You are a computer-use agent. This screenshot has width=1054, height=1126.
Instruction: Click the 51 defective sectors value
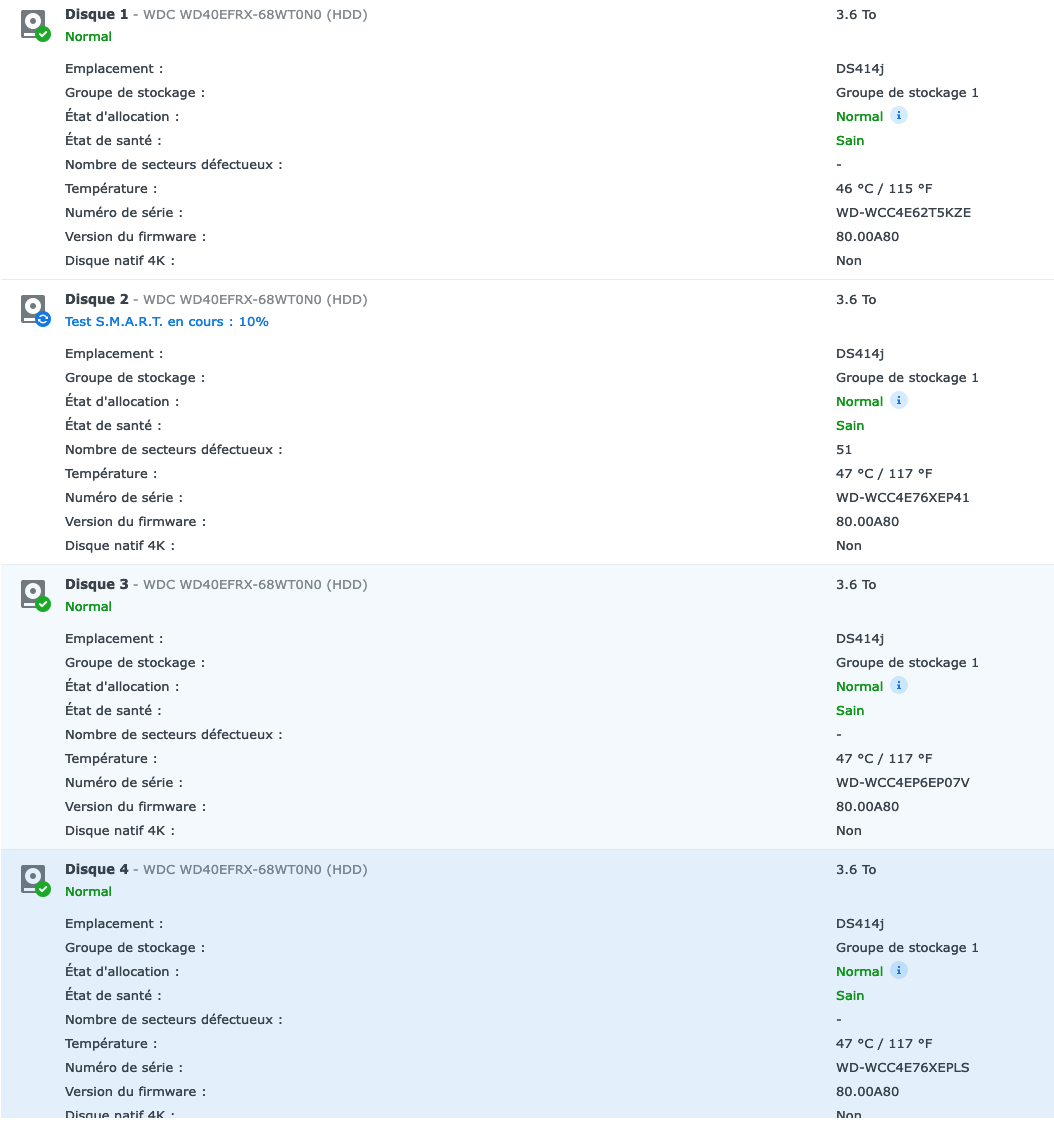coord(844,450)
